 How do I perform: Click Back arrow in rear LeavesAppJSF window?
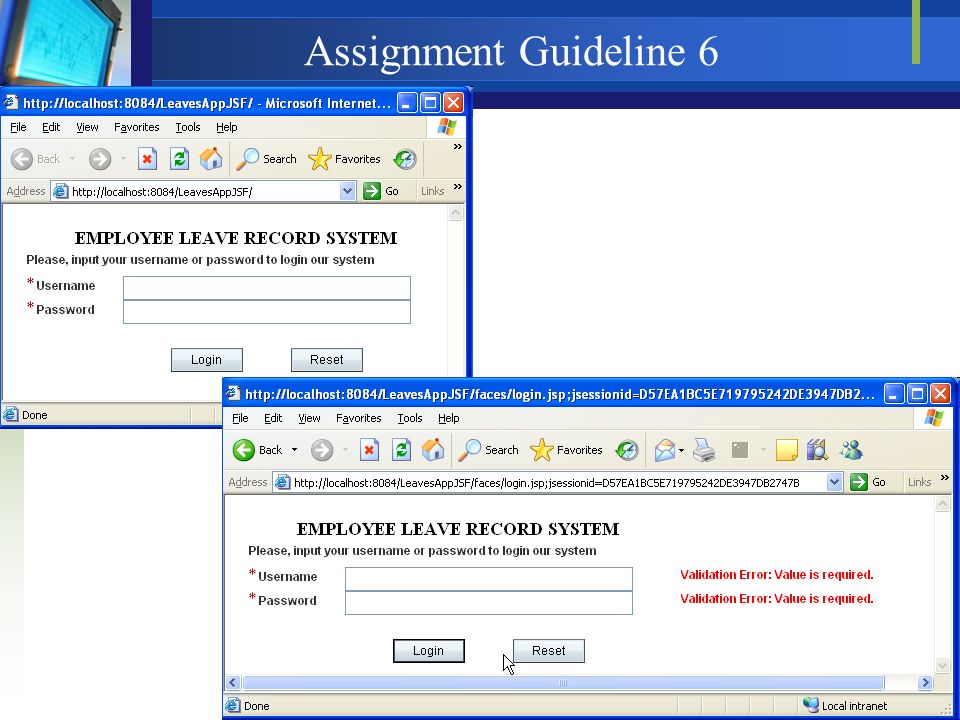click(x=22, y=159)
